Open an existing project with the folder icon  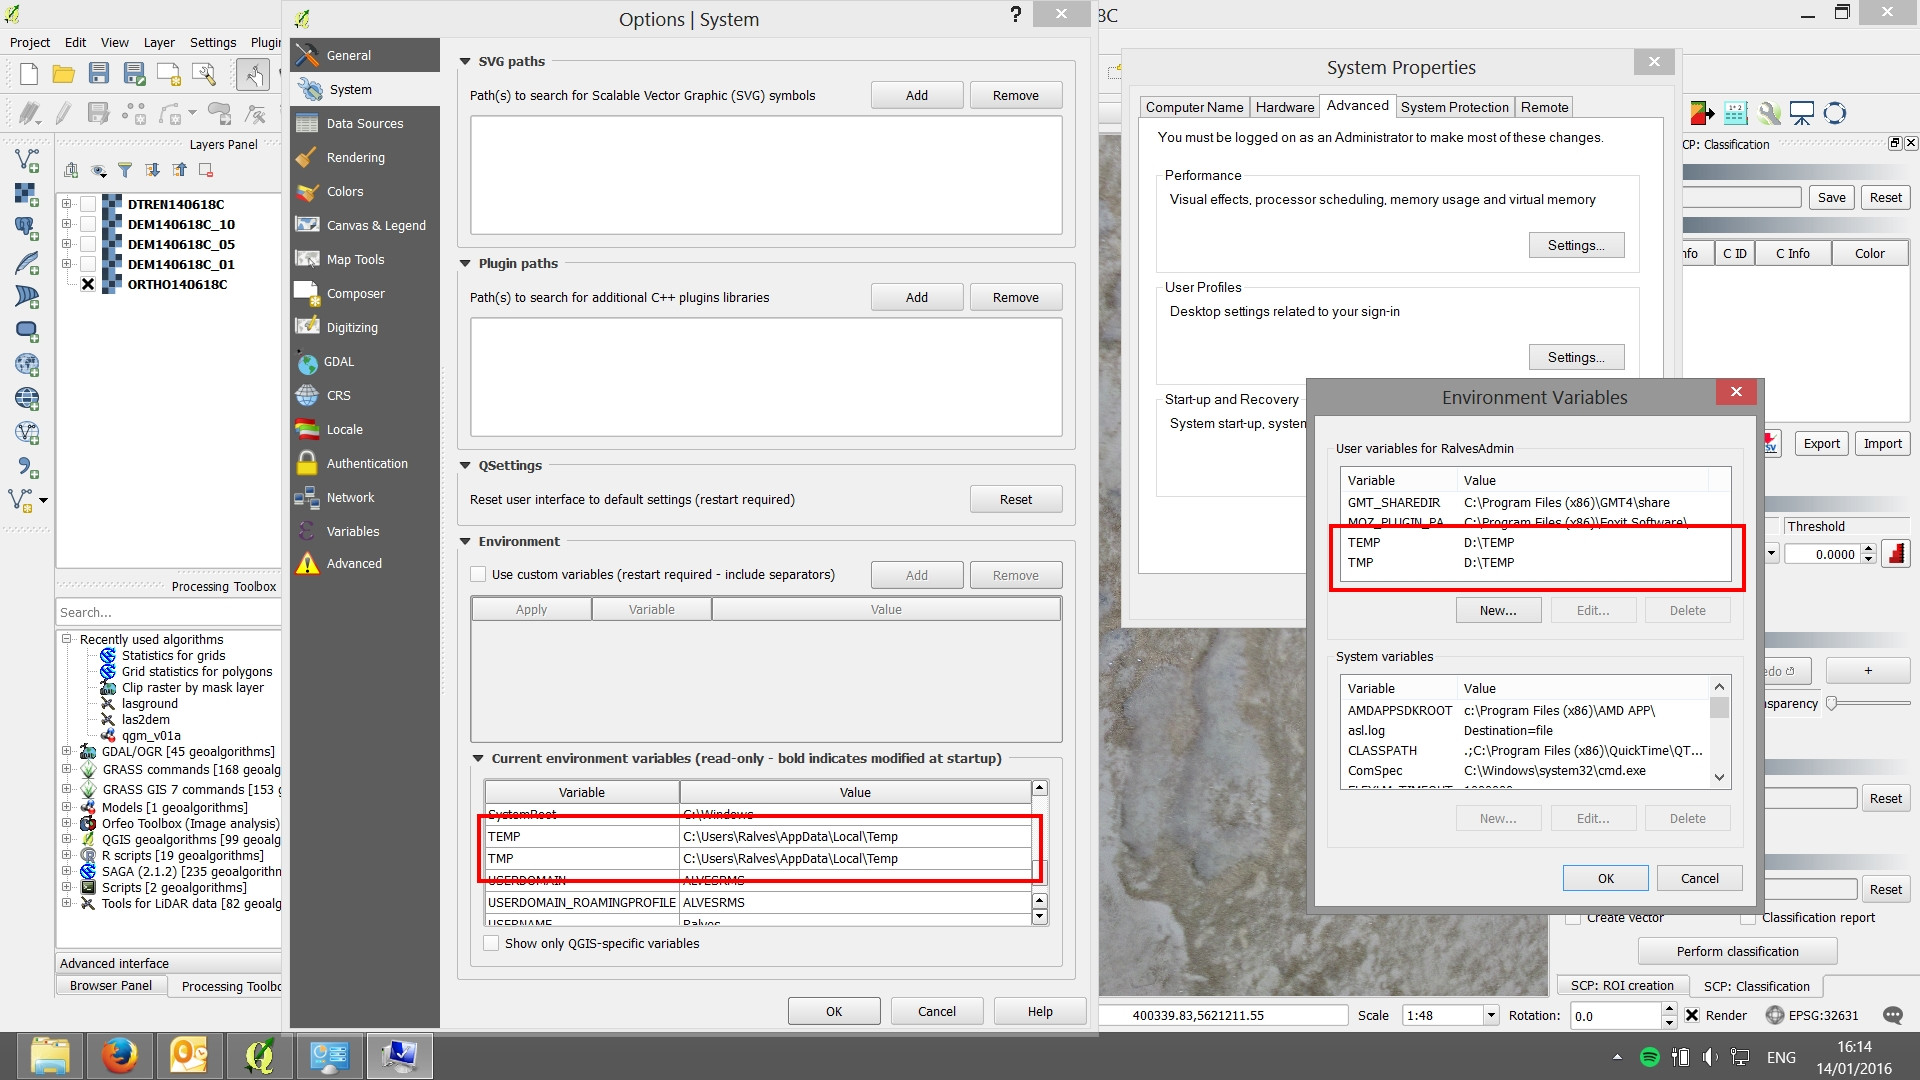click(63, 73)
